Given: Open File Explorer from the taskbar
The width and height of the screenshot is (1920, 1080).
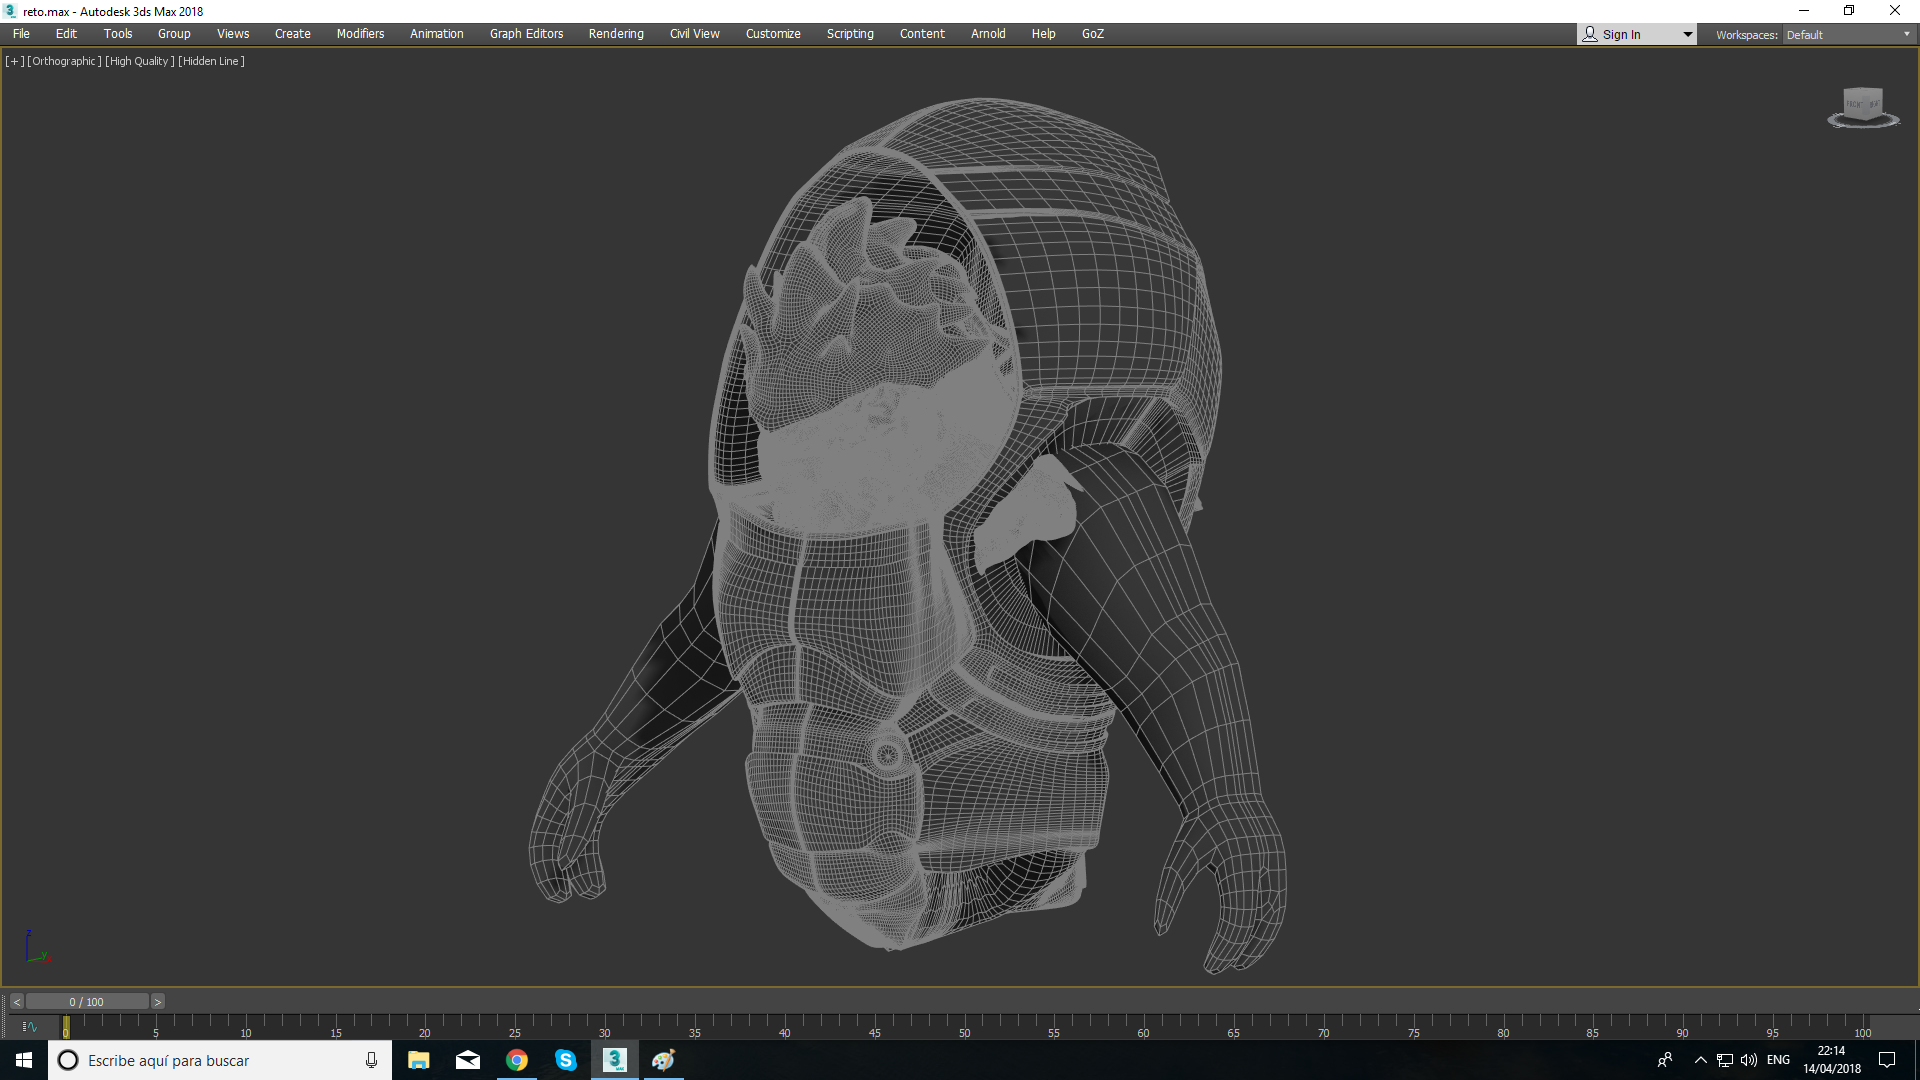Looking at the screenshot, I should 419,1060.
